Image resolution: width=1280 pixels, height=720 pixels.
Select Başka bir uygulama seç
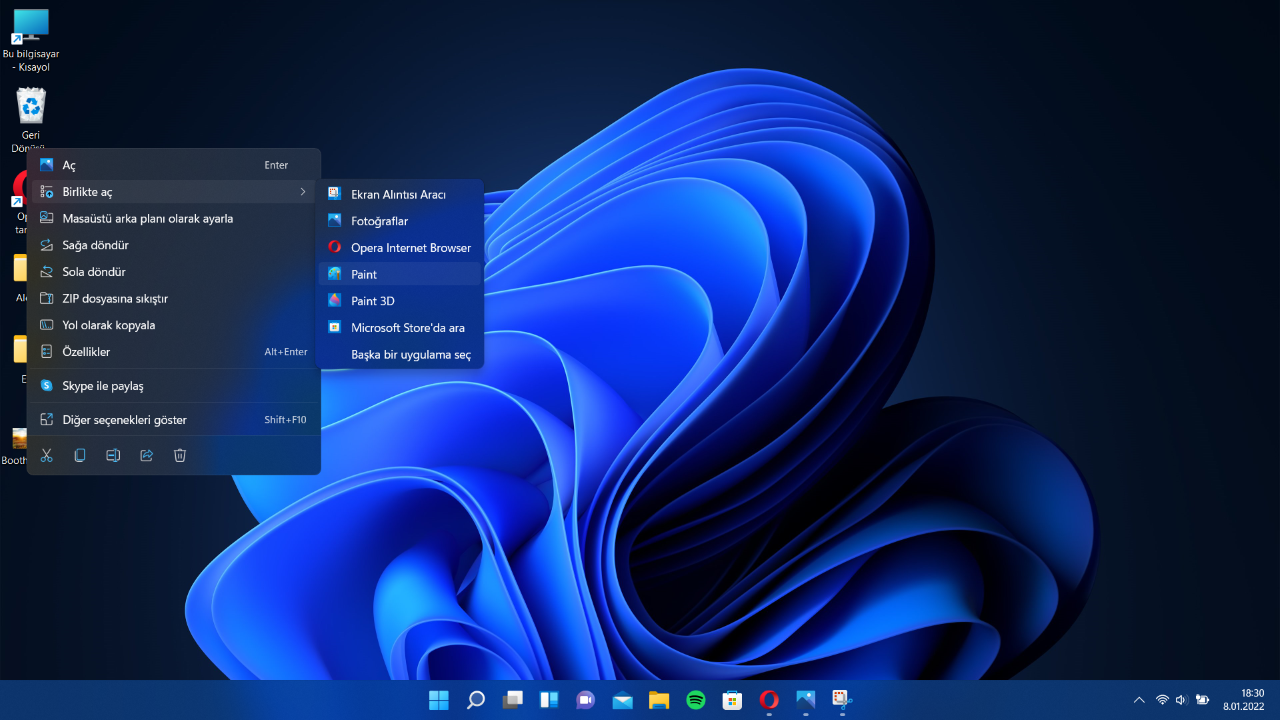coord(400,354)
